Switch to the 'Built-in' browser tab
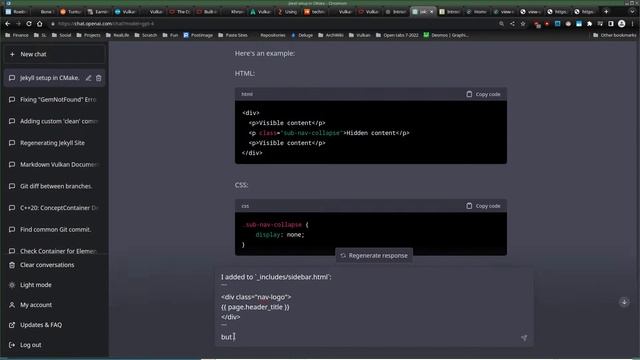Viewport: 640px width, 360px height. tap(207, 12)
